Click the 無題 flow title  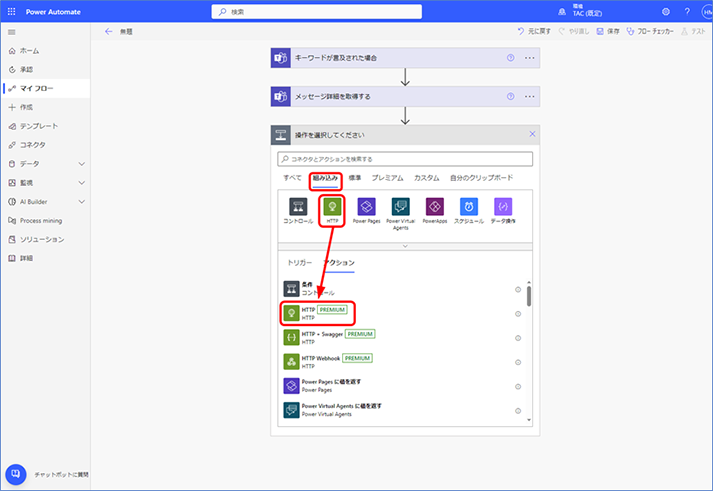[126, 31]
